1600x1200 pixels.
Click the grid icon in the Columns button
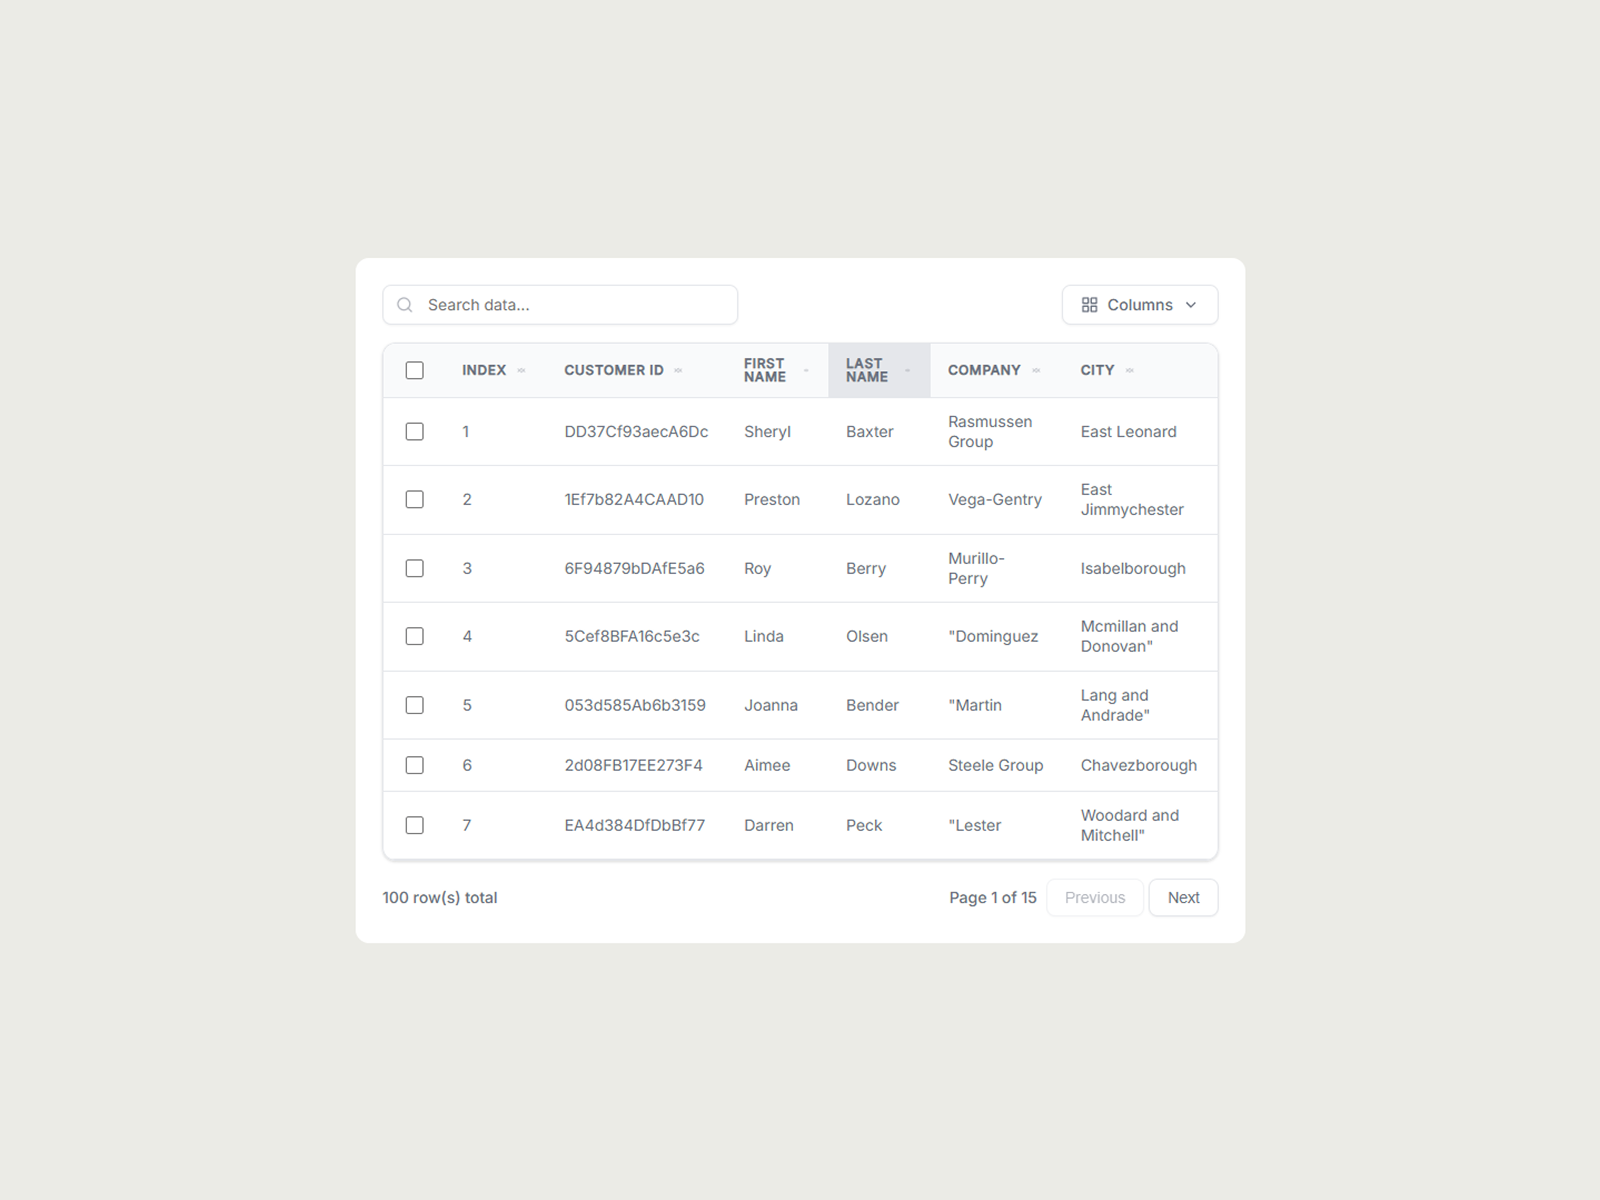[1089, 304]
